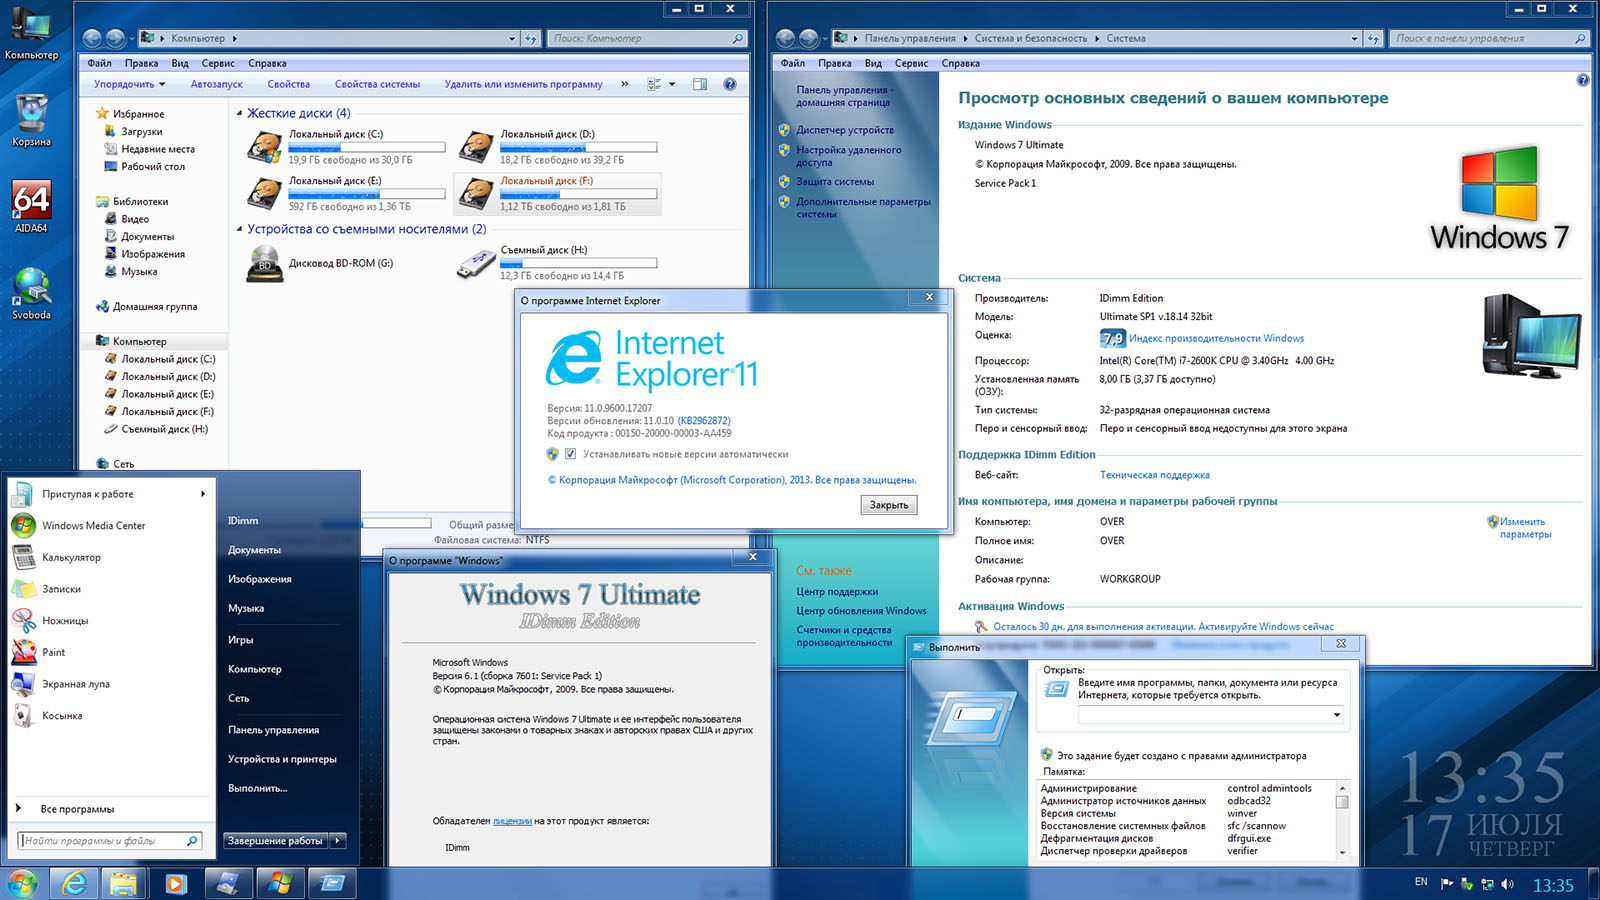Viewport: 1600px width, 900px height.
Task: Click the volume speaker tray icon
Action: point(1507,884)
